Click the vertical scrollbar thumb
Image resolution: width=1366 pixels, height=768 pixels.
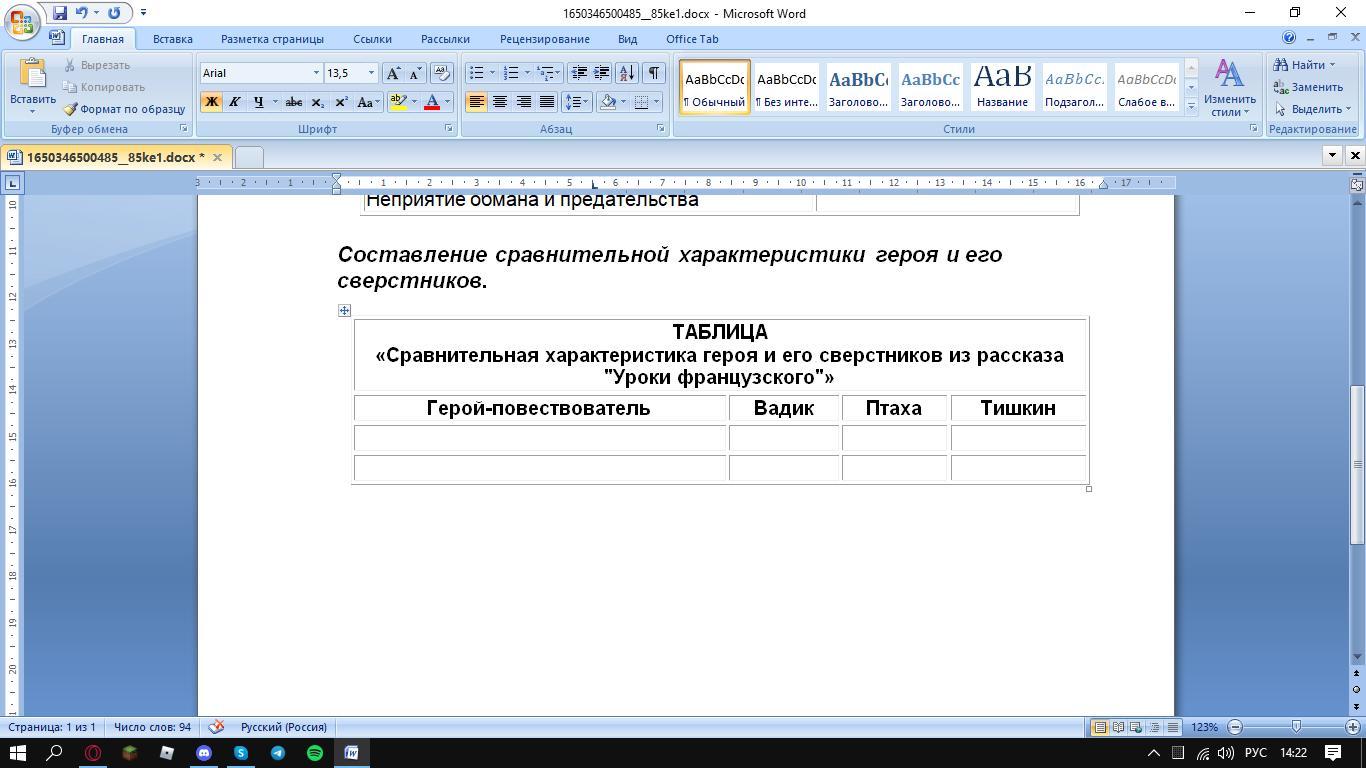click(x=1357, y=465)
